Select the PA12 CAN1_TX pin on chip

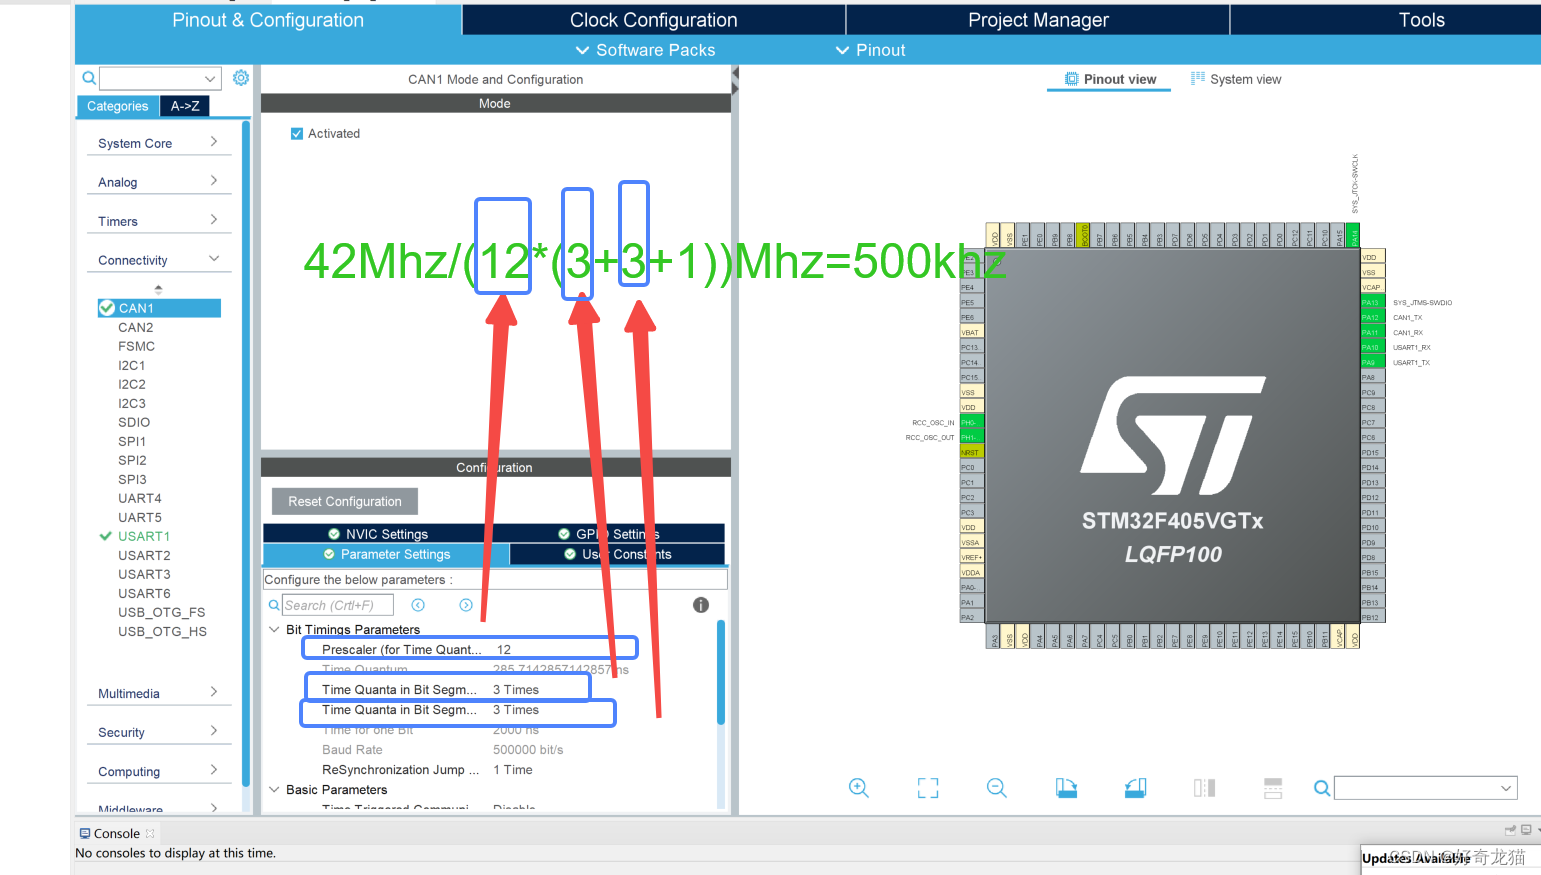[x=1372, y=317]
